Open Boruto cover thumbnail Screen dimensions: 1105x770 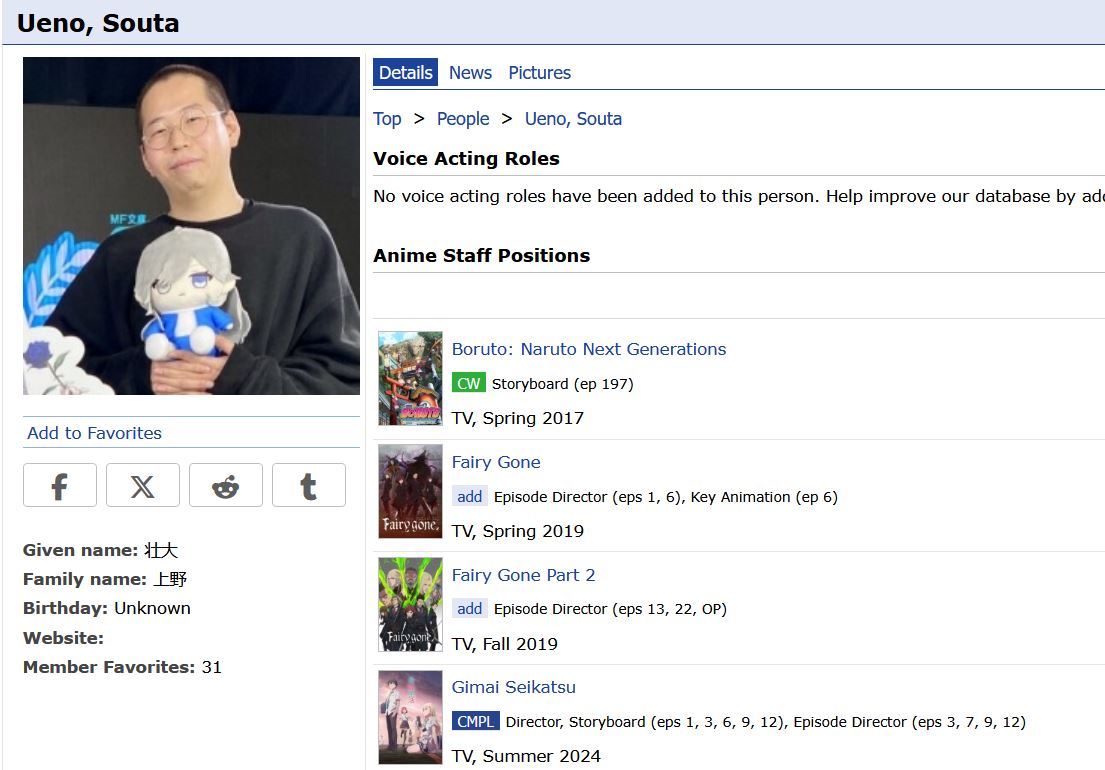point(410,378)
